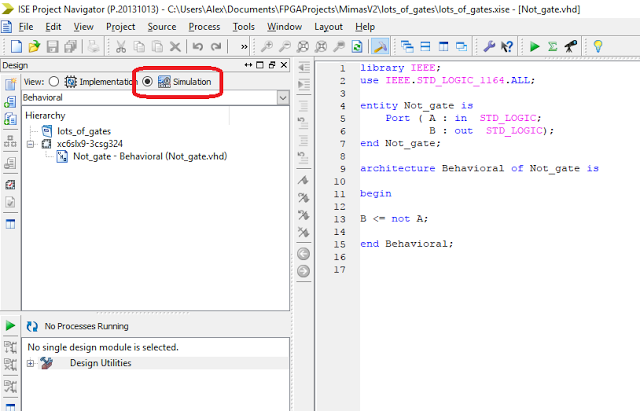This screenshot has width=640, height=411.
Task: Zoom out using the magnifier minus icon
Action: (x=284, y=47)
